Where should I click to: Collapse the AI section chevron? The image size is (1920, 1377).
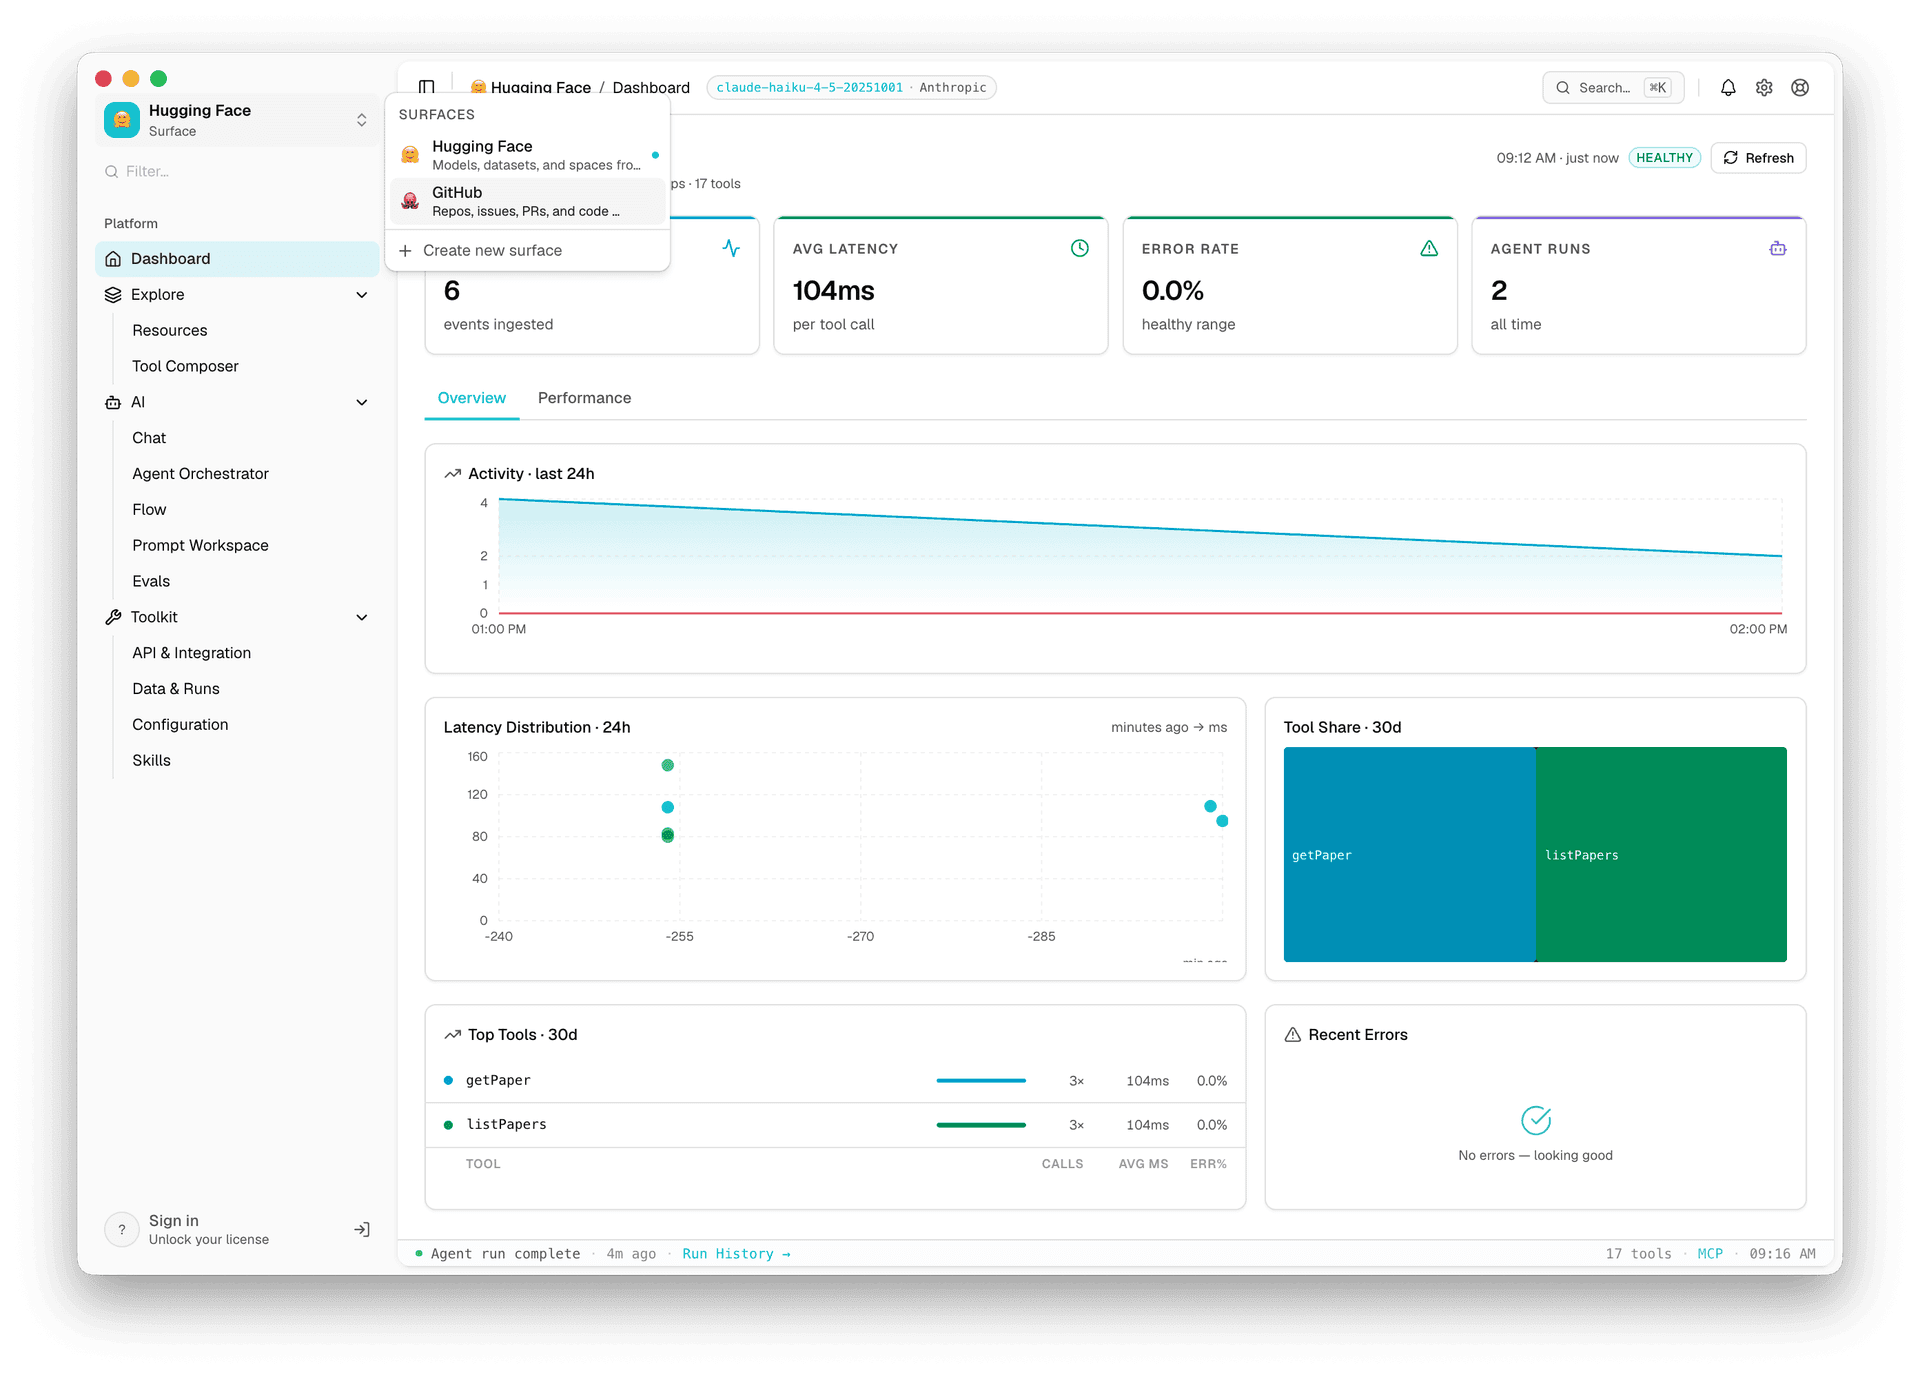(362, 402)
